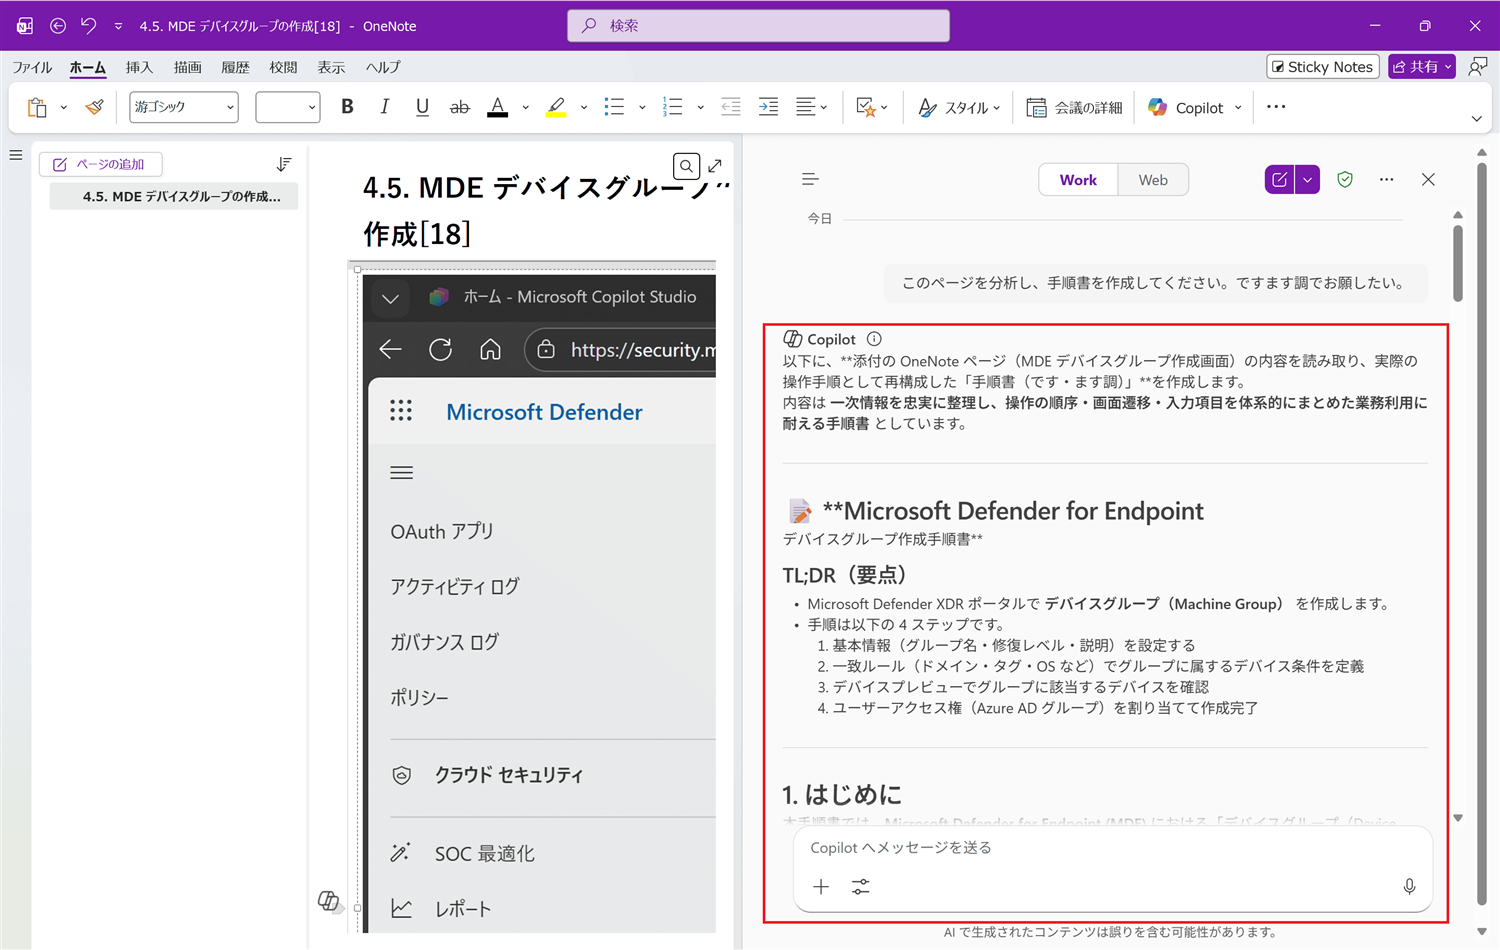Click the Decrease Indent icon

(x=731, y=107)
